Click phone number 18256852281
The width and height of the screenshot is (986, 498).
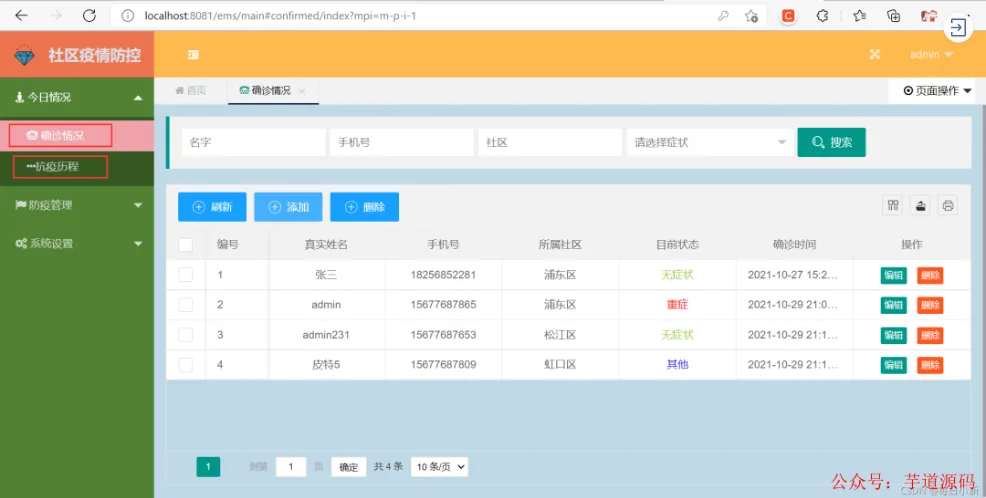(x=443, y=275)
